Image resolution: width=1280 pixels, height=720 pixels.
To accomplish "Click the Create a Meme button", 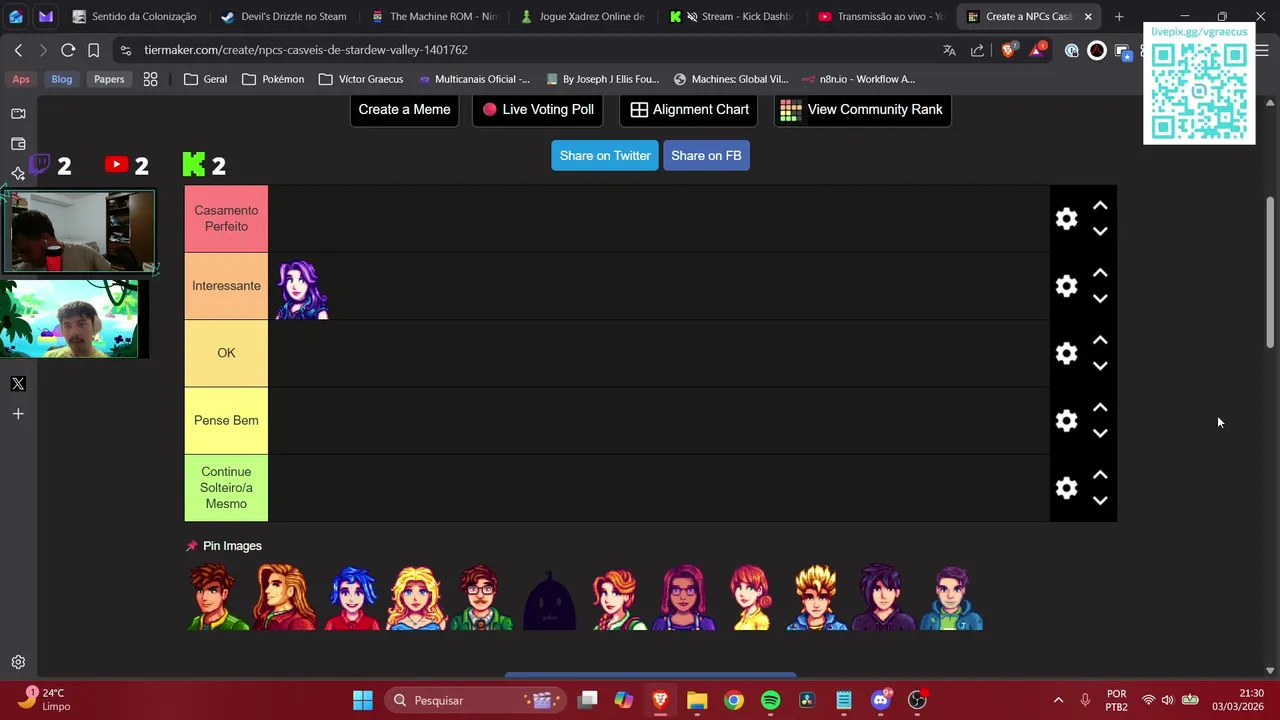I will pos(404,109).
